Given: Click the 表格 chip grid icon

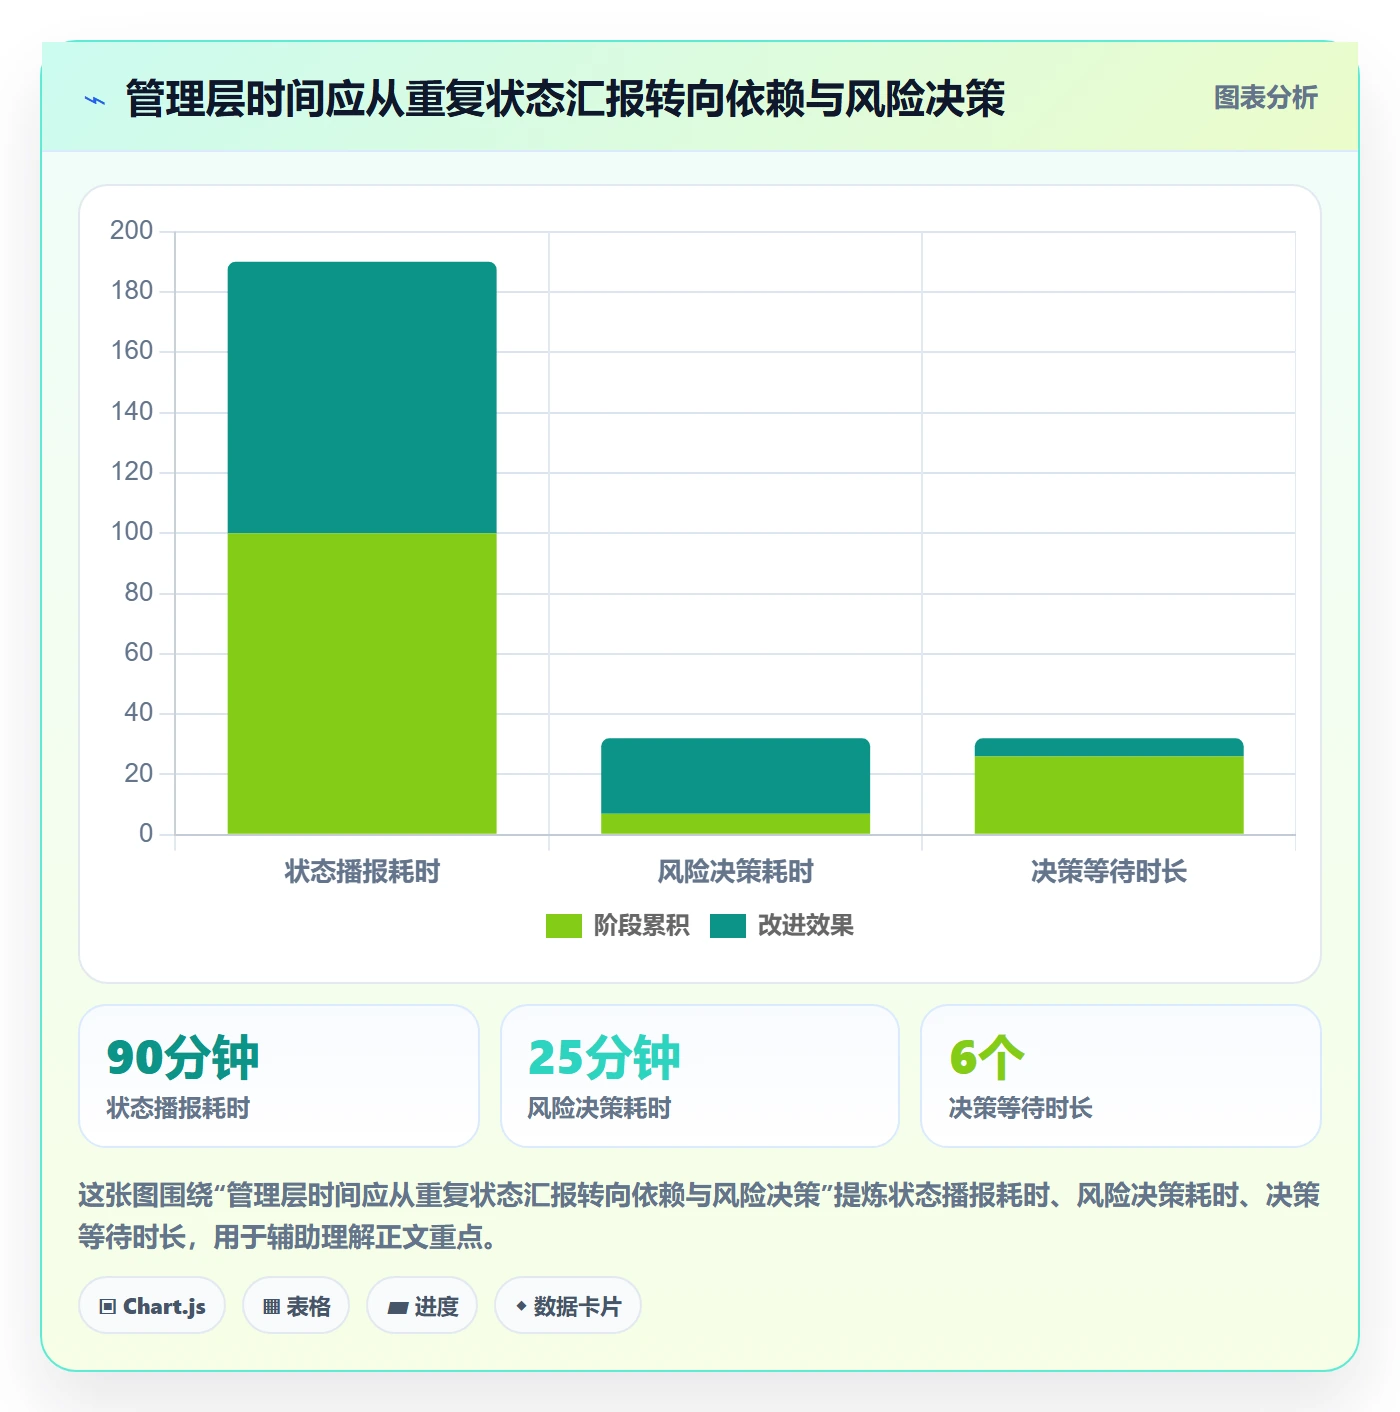Looking at the screenshot, I should (271, 1307).
